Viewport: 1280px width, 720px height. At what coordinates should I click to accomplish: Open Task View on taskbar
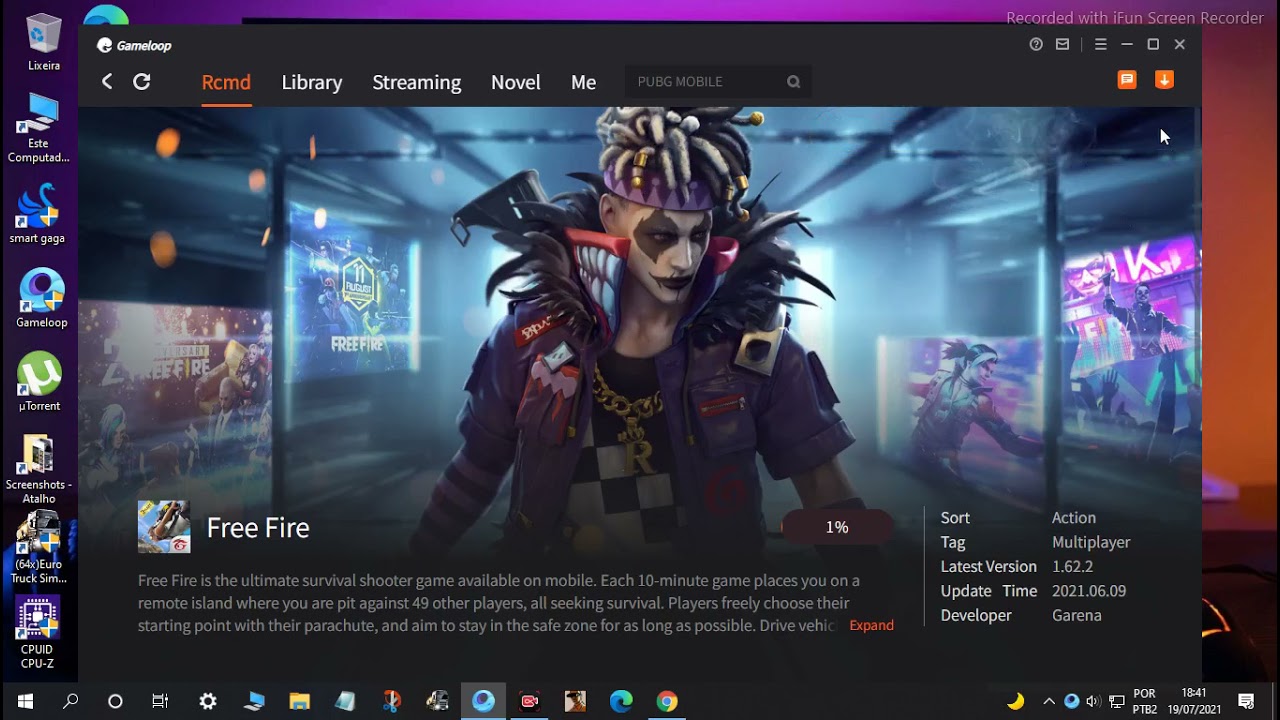160,701
